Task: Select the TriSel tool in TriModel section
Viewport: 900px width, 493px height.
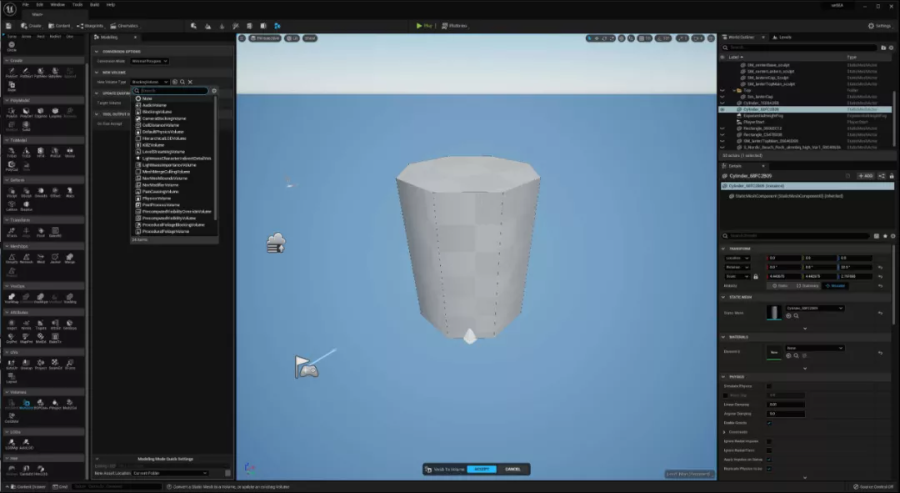Action: (11, 153)
